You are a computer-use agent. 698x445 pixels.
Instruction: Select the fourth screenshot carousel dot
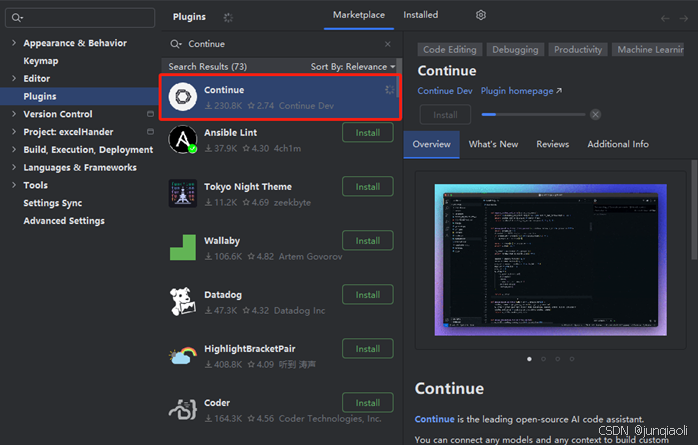coord(572,359)
